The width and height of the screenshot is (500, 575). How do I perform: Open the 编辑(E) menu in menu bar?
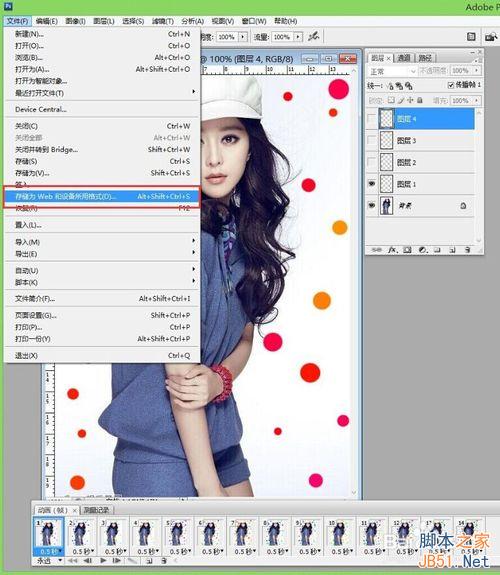[47, 21]
